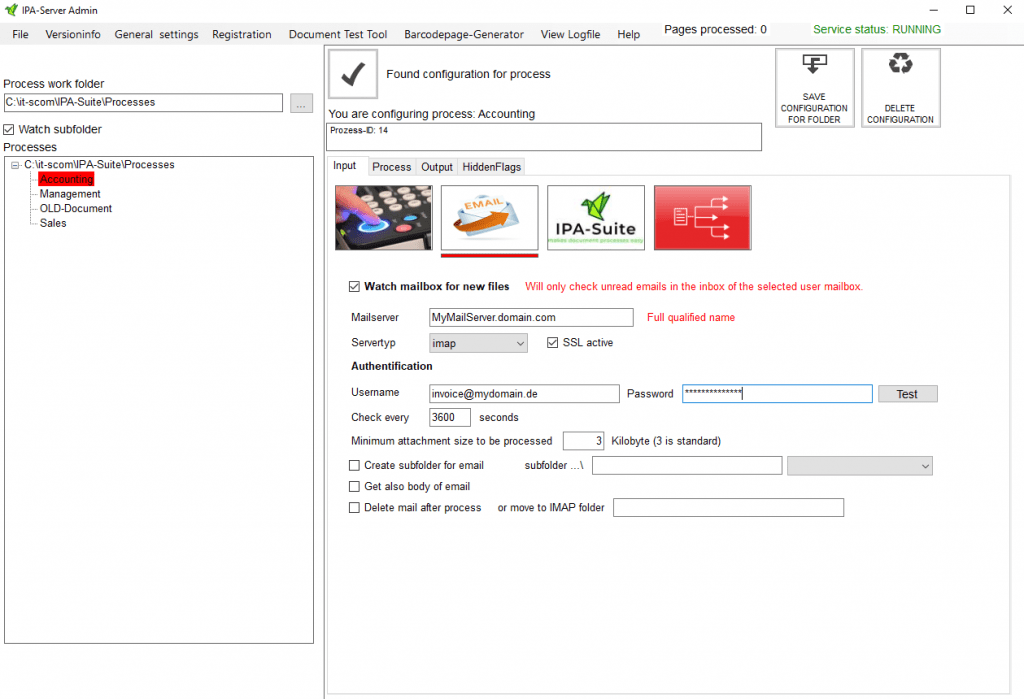1024x699 pixels.
Task: Pick the IPA-Suite input source icon
Action: pyautogui.click(x=595, y=217)
